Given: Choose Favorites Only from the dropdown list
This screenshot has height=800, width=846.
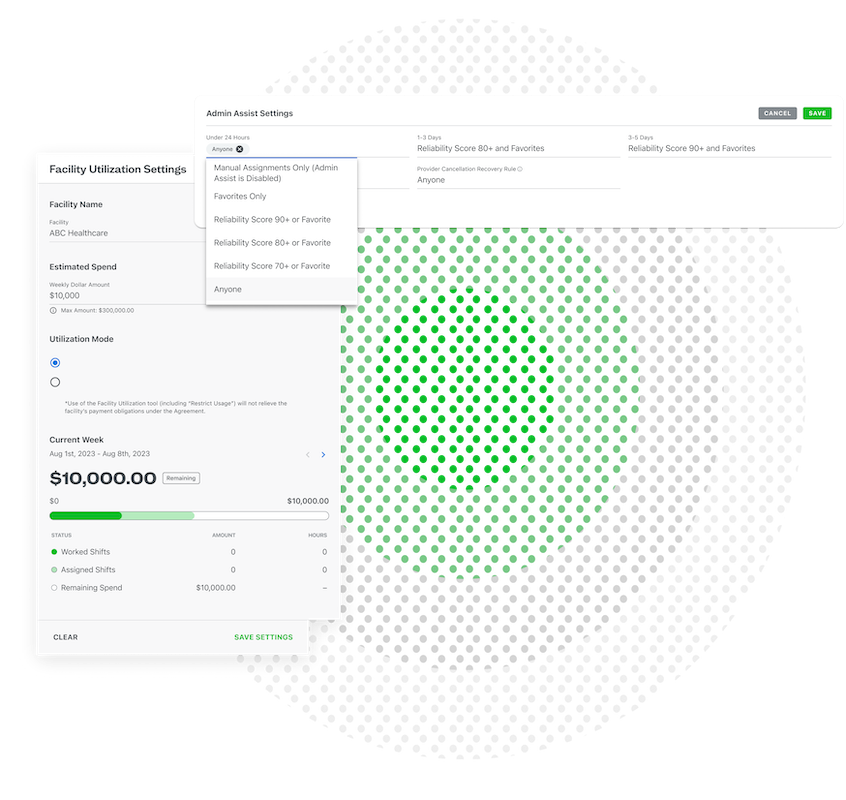Looking at the screenshot, I should [240, 196].
